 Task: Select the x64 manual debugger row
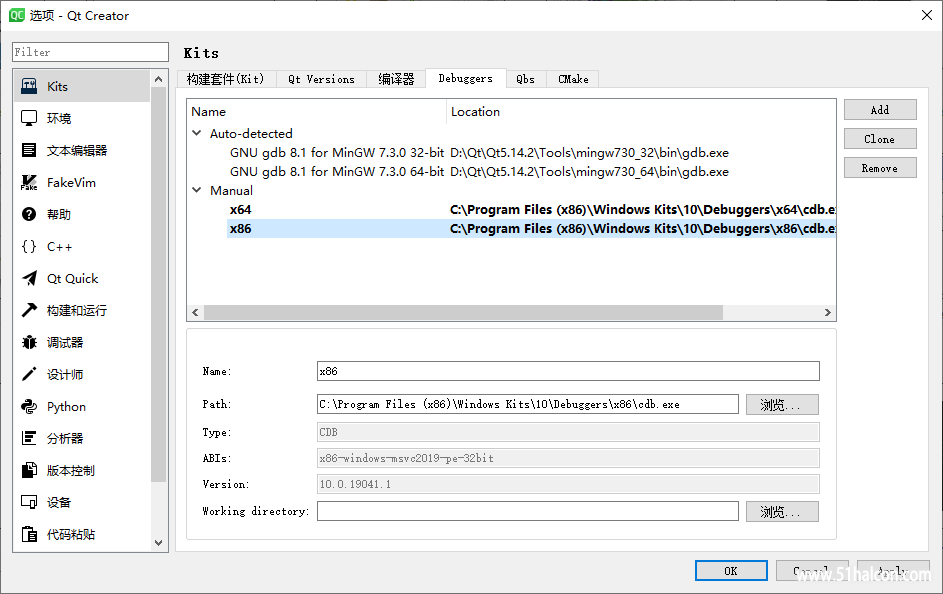click(x=511, y=209)
